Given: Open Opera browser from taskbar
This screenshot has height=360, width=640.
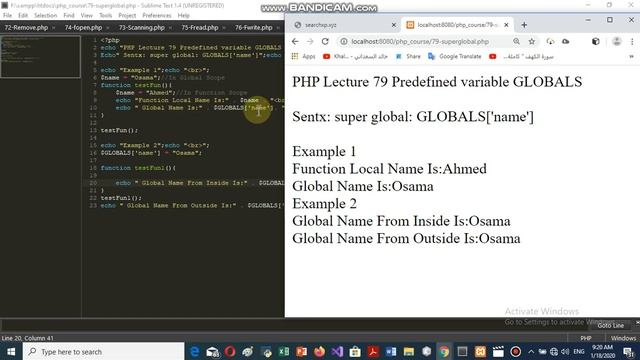Looking at the screenshot, I should (x=230, y=351).
